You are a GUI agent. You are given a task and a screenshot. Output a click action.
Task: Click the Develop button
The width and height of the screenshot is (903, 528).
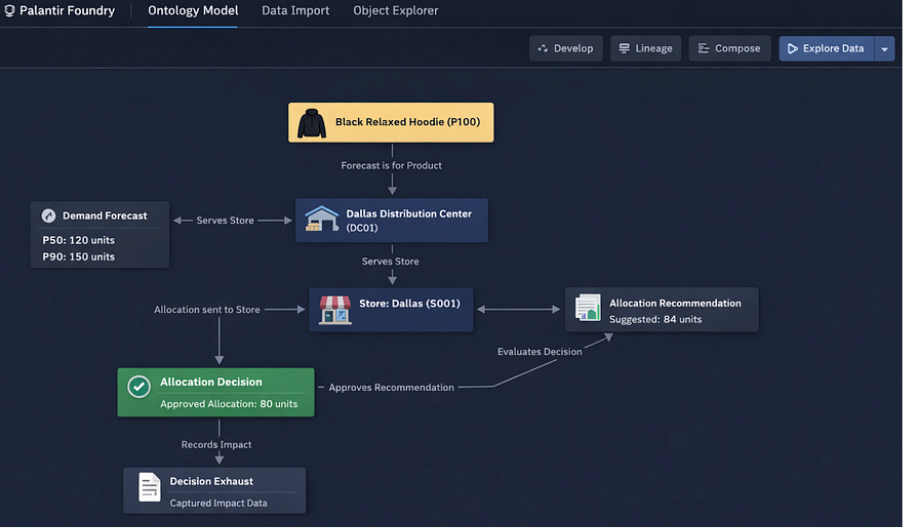[565, 49]
